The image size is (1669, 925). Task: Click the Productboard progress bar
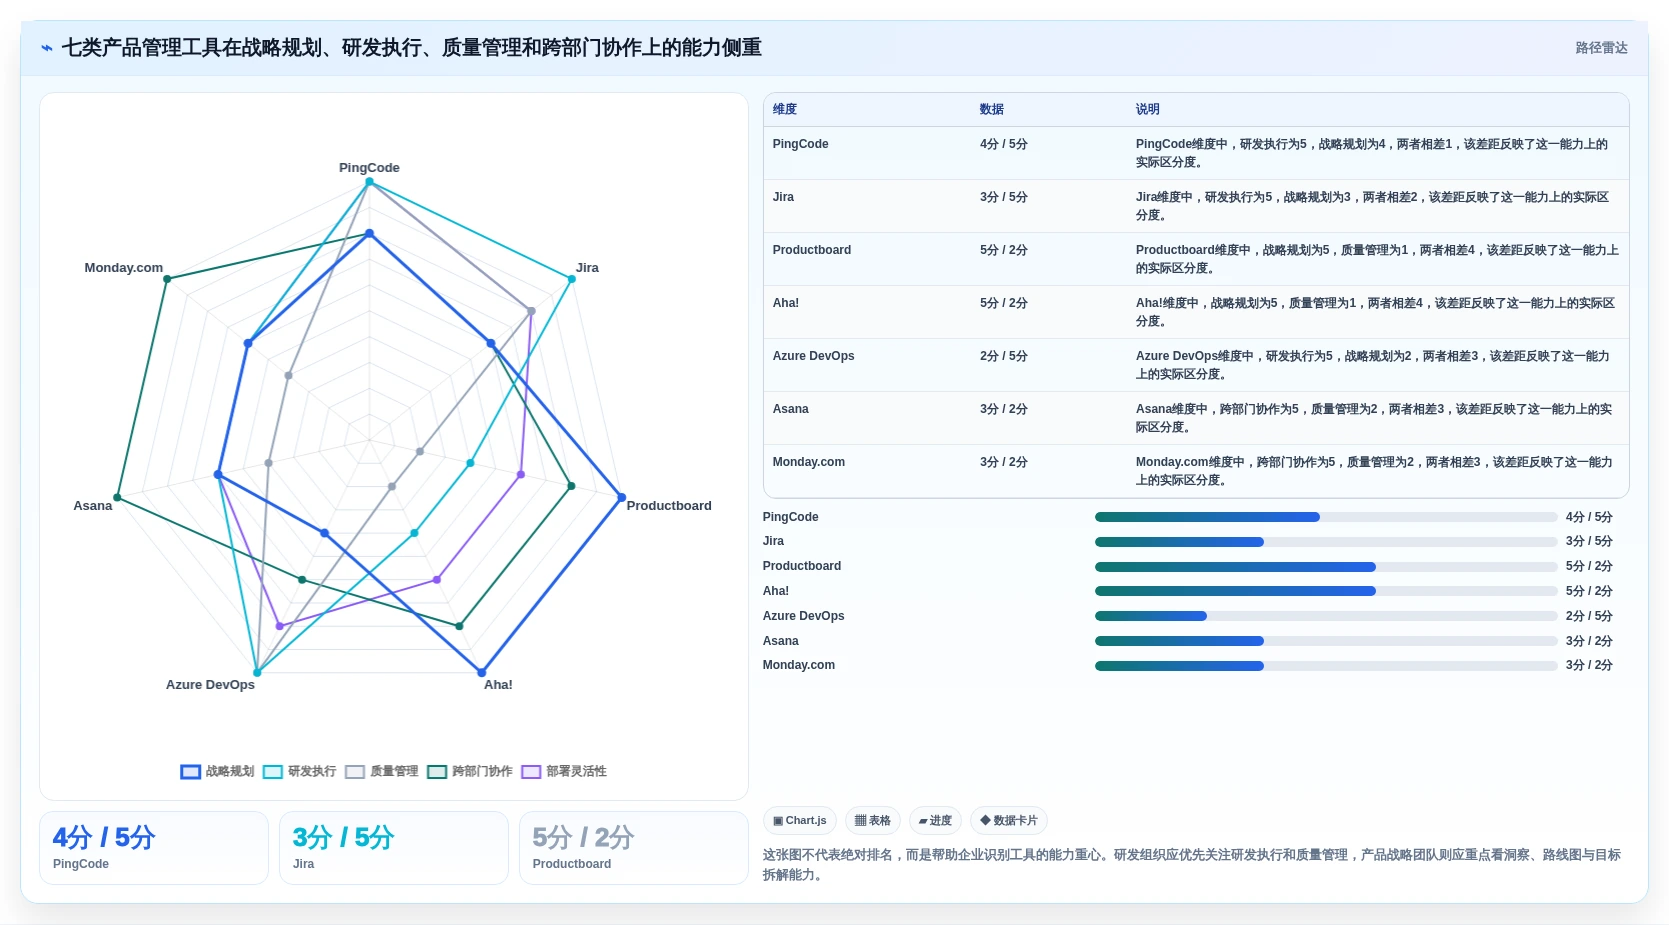(1326, 567)
